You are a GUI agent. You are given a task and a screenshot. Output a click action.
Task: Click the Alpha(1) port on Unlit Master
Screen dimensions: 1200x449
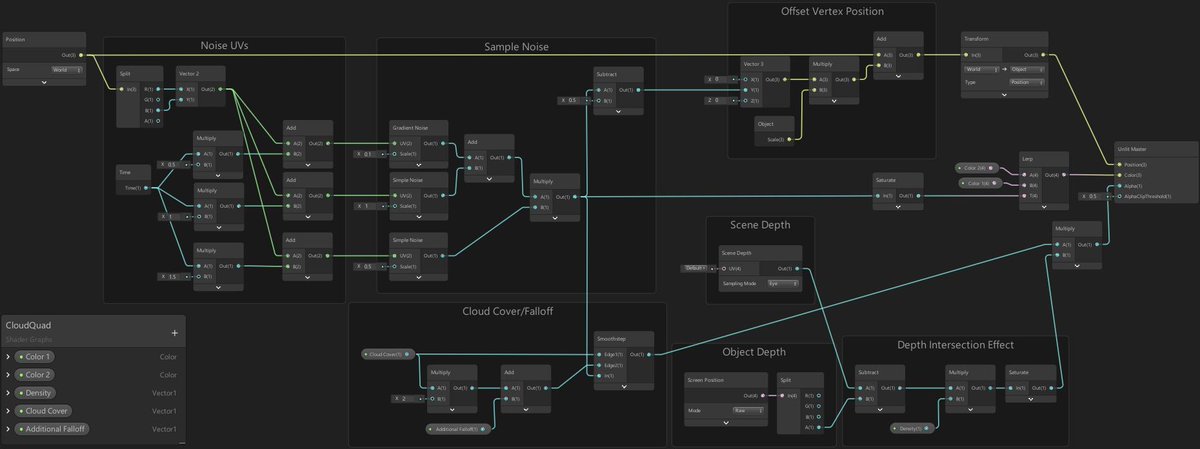point(1120,186)
